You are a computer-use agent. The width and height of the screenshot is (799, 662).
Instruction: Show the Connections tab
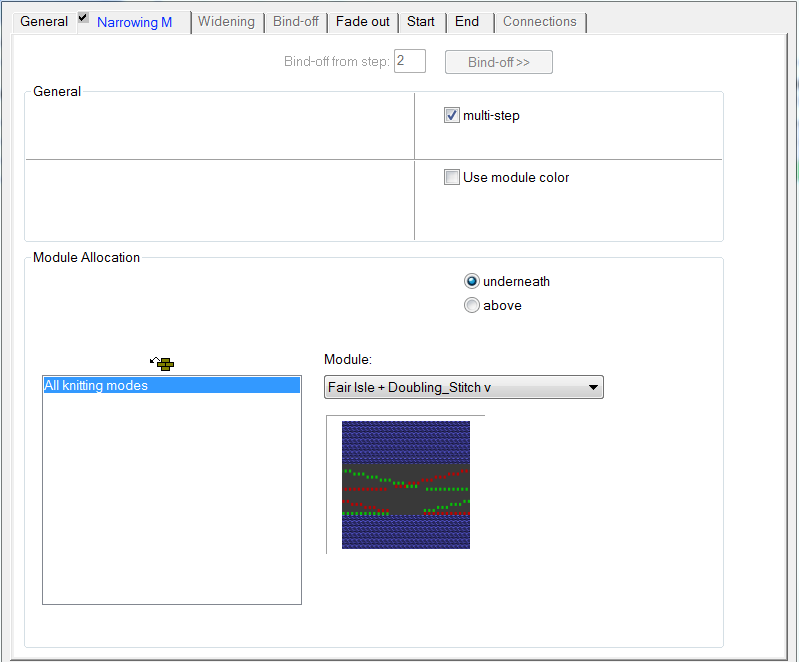pyautogui.click(x=539, y=22)
